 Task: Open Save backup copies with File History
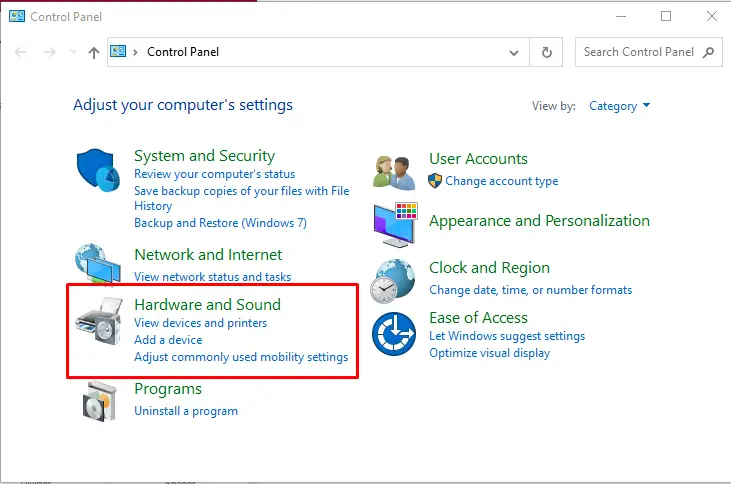click(x=241, y=198)
